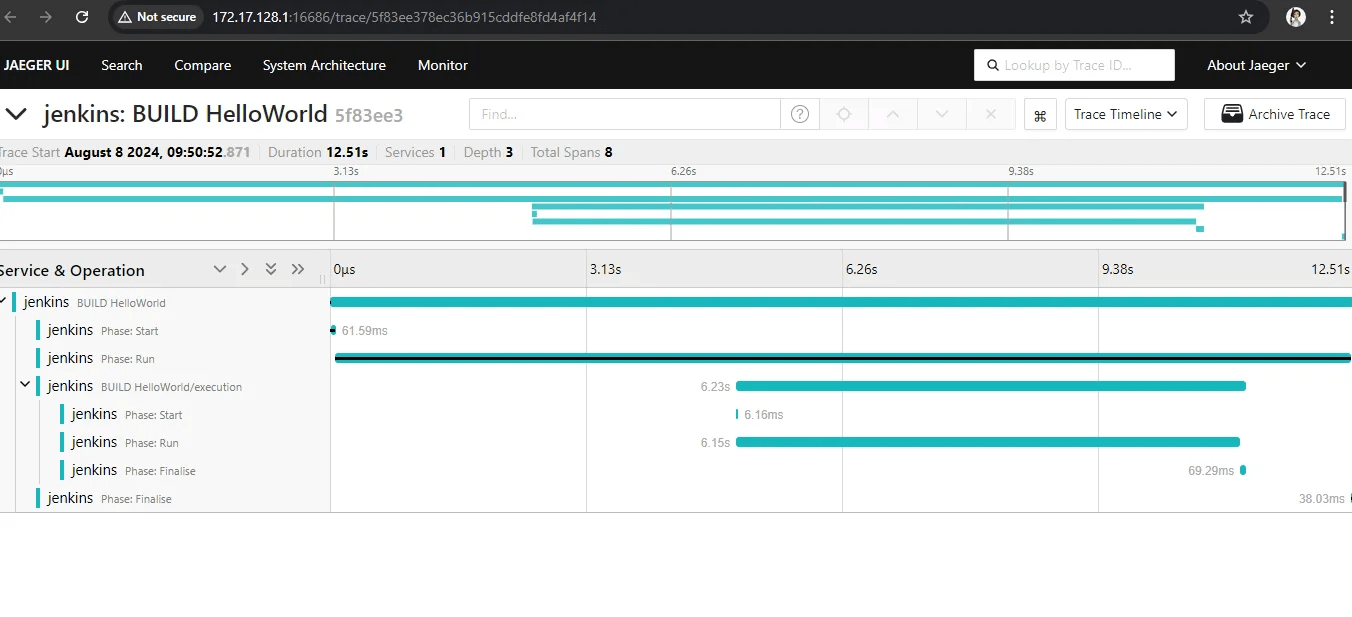Open the Compare nav item

(203, 65)
